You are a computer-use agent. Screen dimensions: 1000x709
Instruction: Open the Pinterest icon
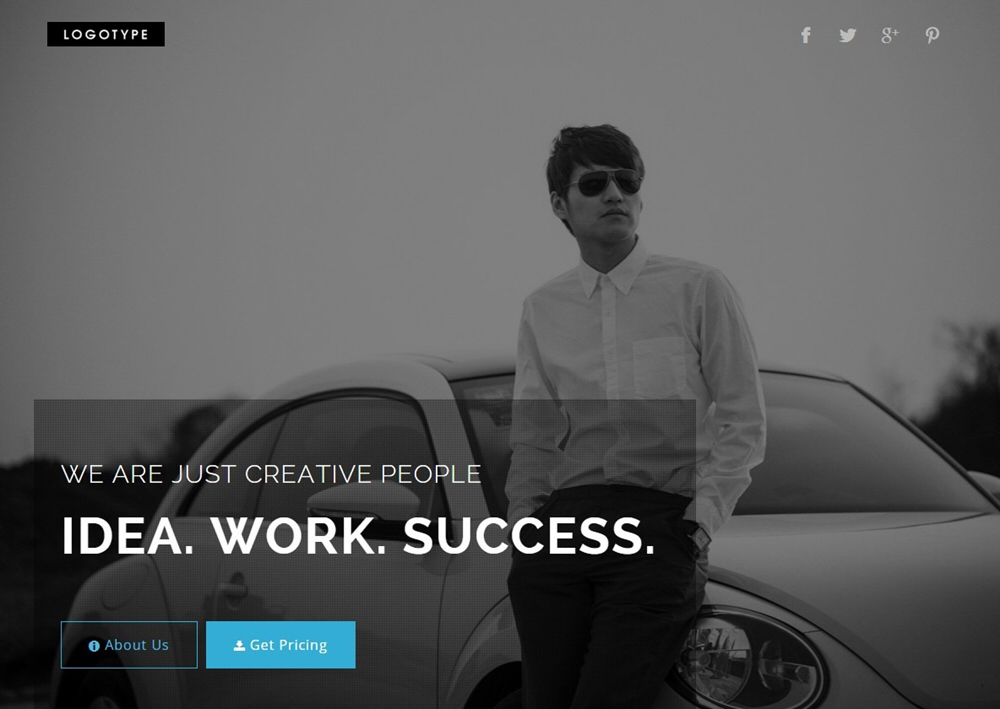932,35
